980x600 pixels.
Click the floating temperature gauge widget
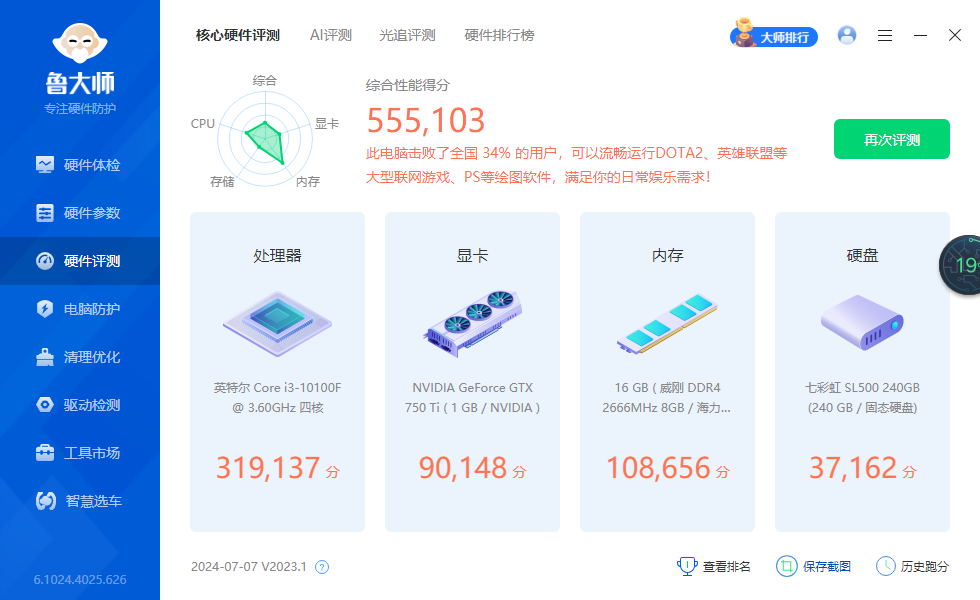pos(961,265)
